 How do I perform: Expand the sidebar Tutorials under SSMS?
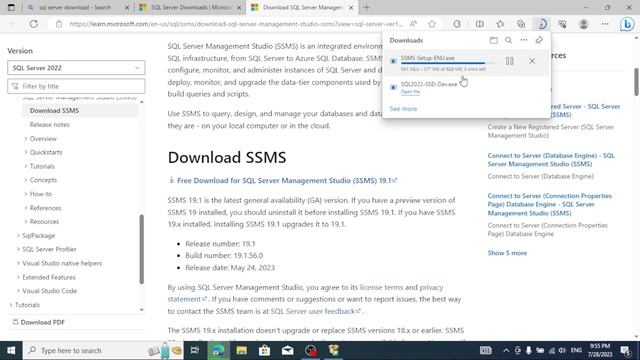[x=42, y=166]
